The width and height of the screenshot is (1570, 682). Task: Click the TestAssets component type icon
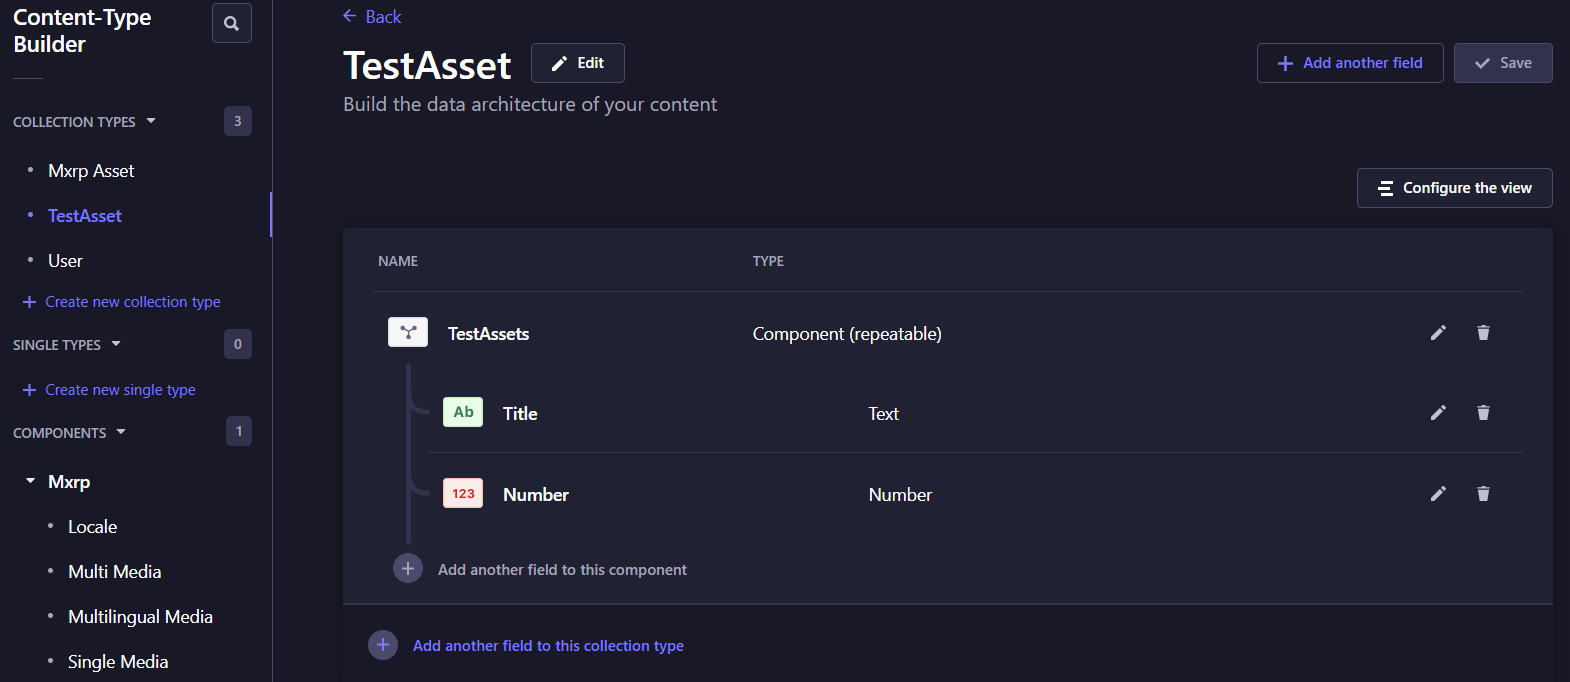408,332
